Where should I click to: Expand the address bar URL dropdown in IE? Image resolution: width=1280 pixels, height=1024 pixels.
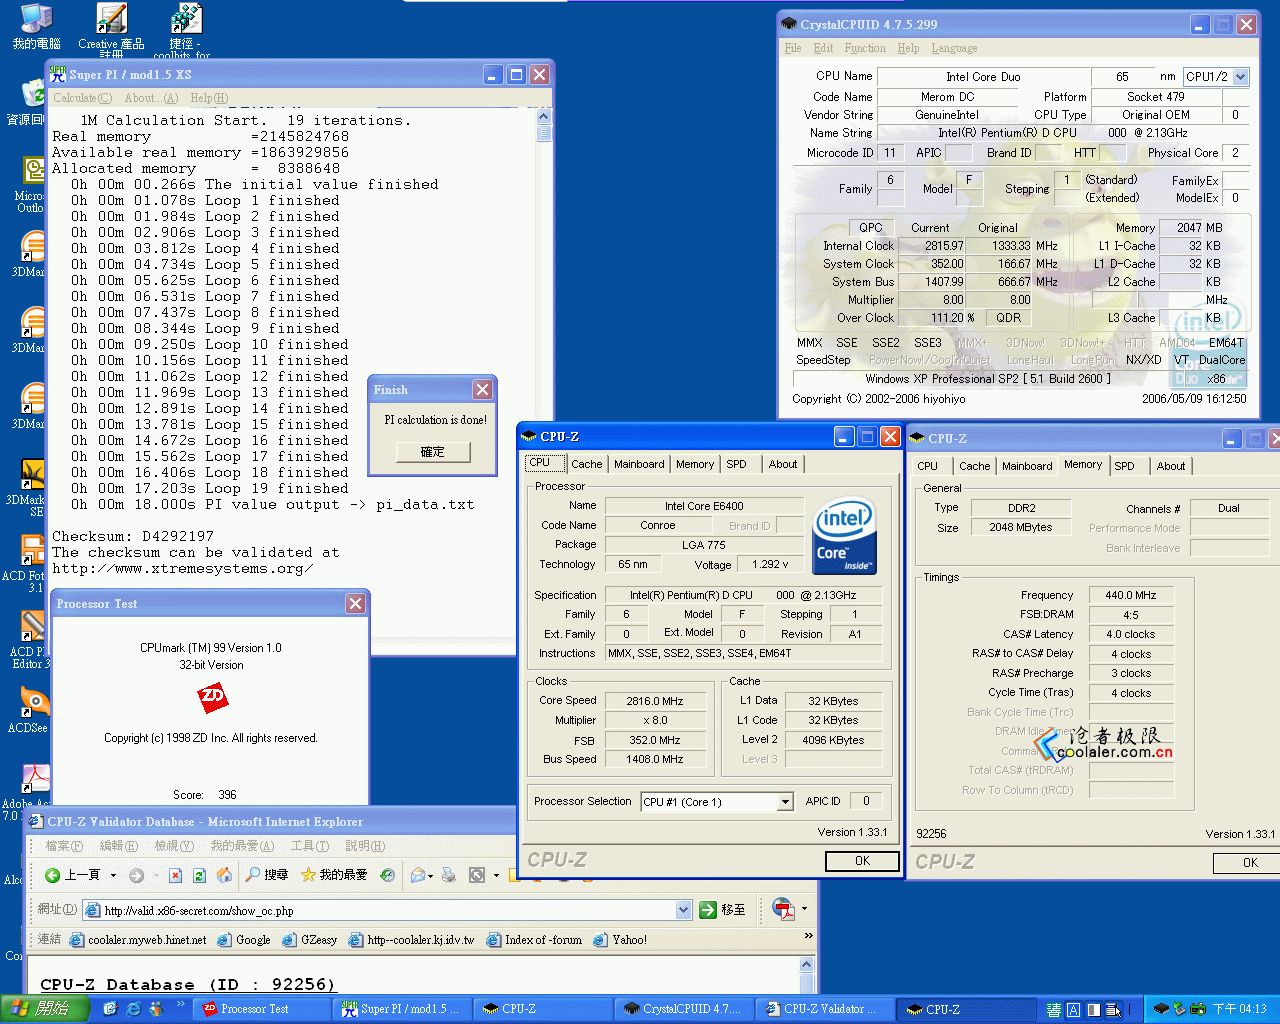[x=683, y=910]
